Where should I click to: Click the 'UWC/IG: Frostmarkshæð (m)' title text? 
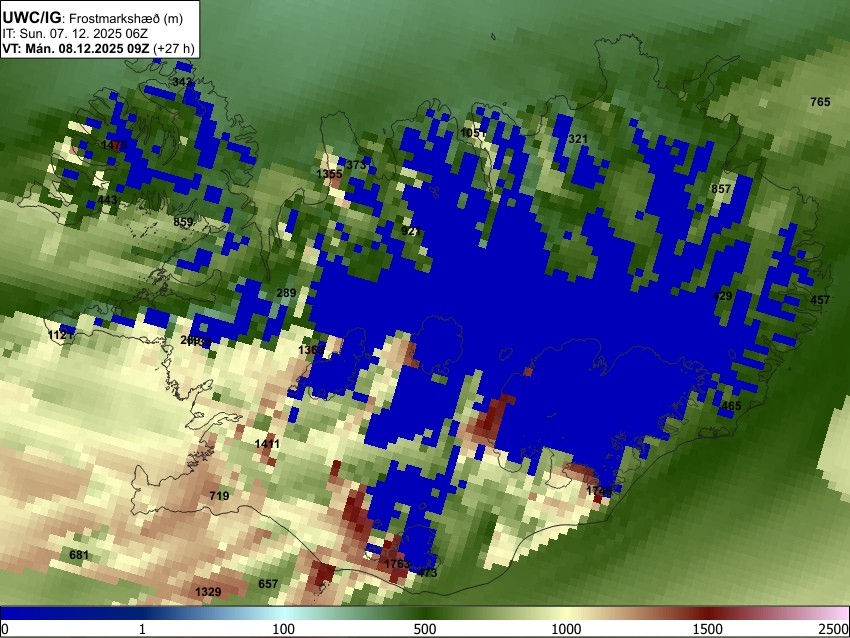point(93,18)
